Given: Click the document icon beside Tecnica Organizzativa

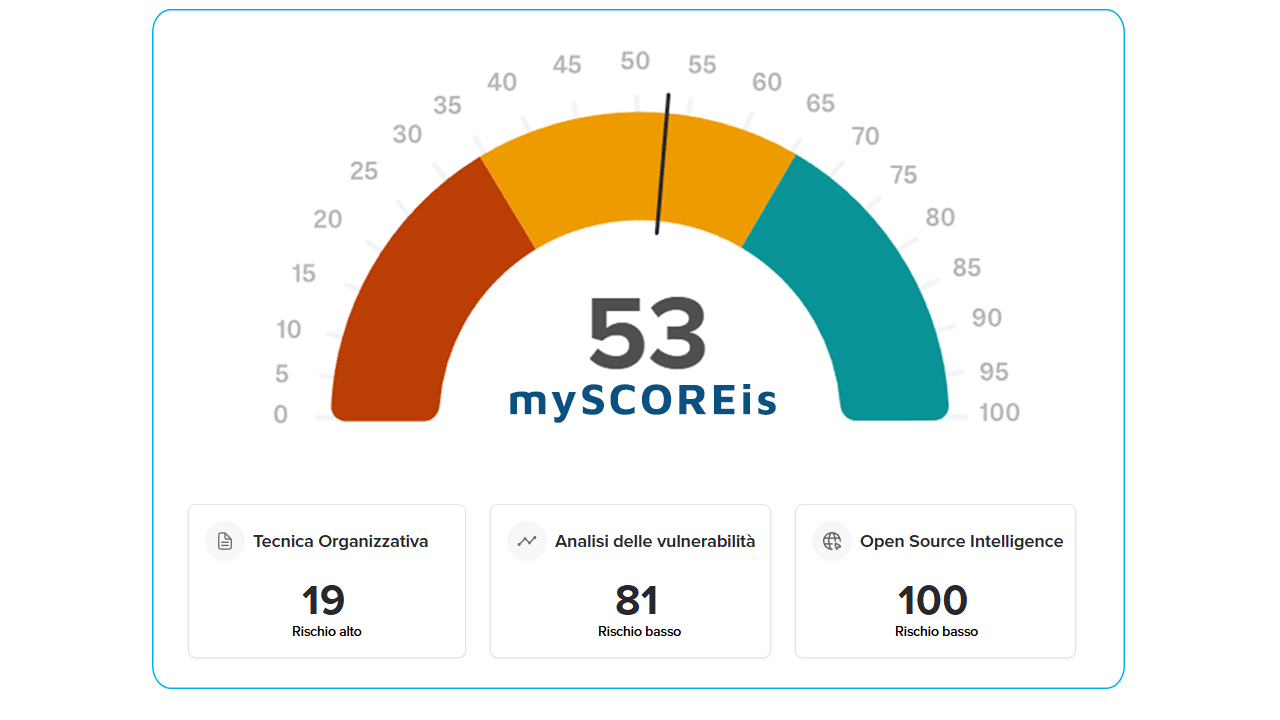Looking at the screenshot, I should tap(225, 541).
